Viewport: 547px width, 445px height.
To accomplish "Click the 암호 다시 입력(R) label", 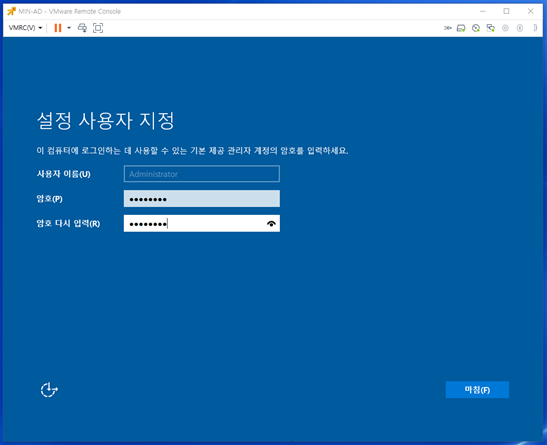I will click(x=68, y=224).
